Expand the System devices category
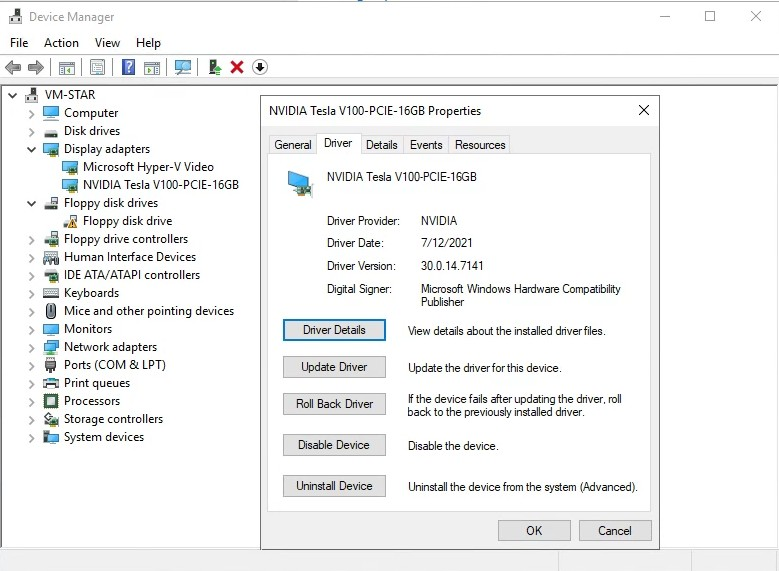Viewport: 779px width, 571px height. tap(31, 438)
